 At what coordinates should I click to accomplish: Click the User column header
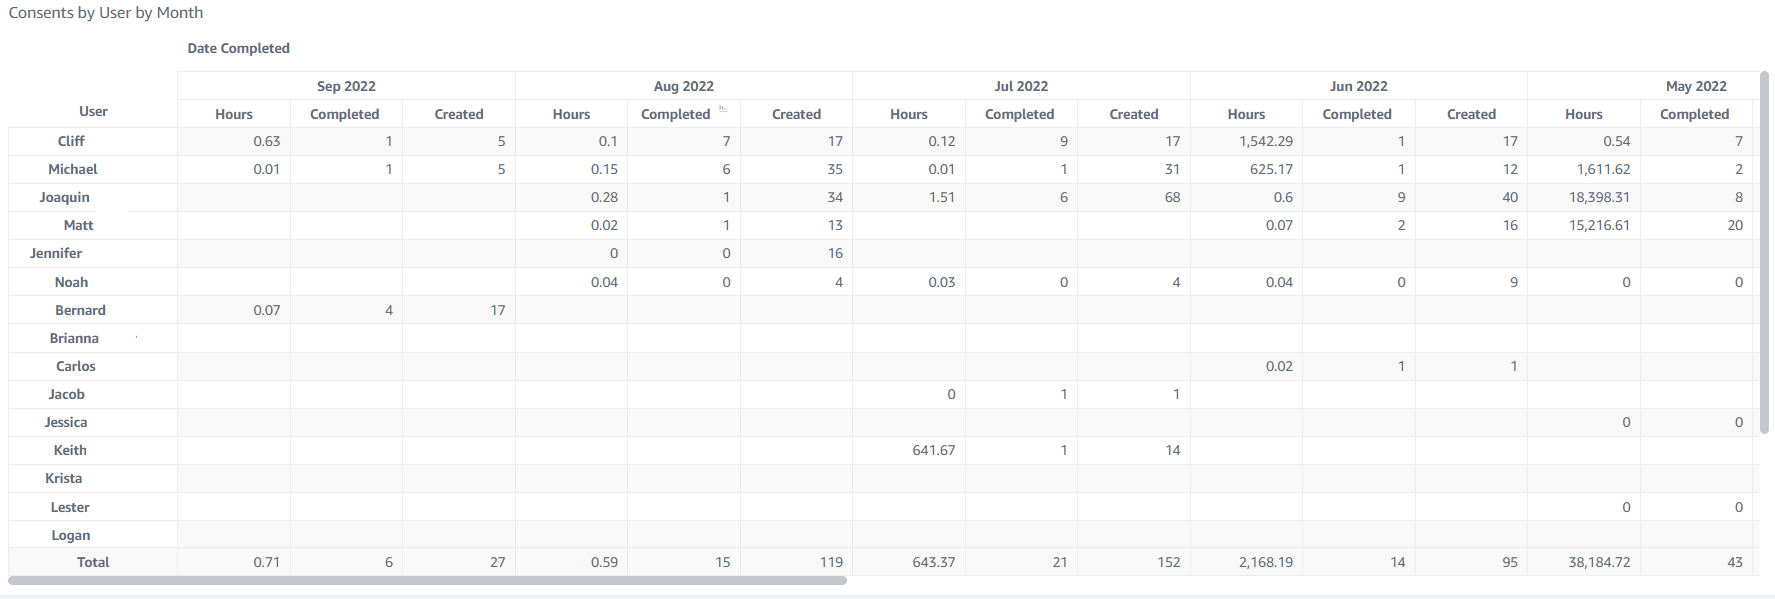(93, 111)
